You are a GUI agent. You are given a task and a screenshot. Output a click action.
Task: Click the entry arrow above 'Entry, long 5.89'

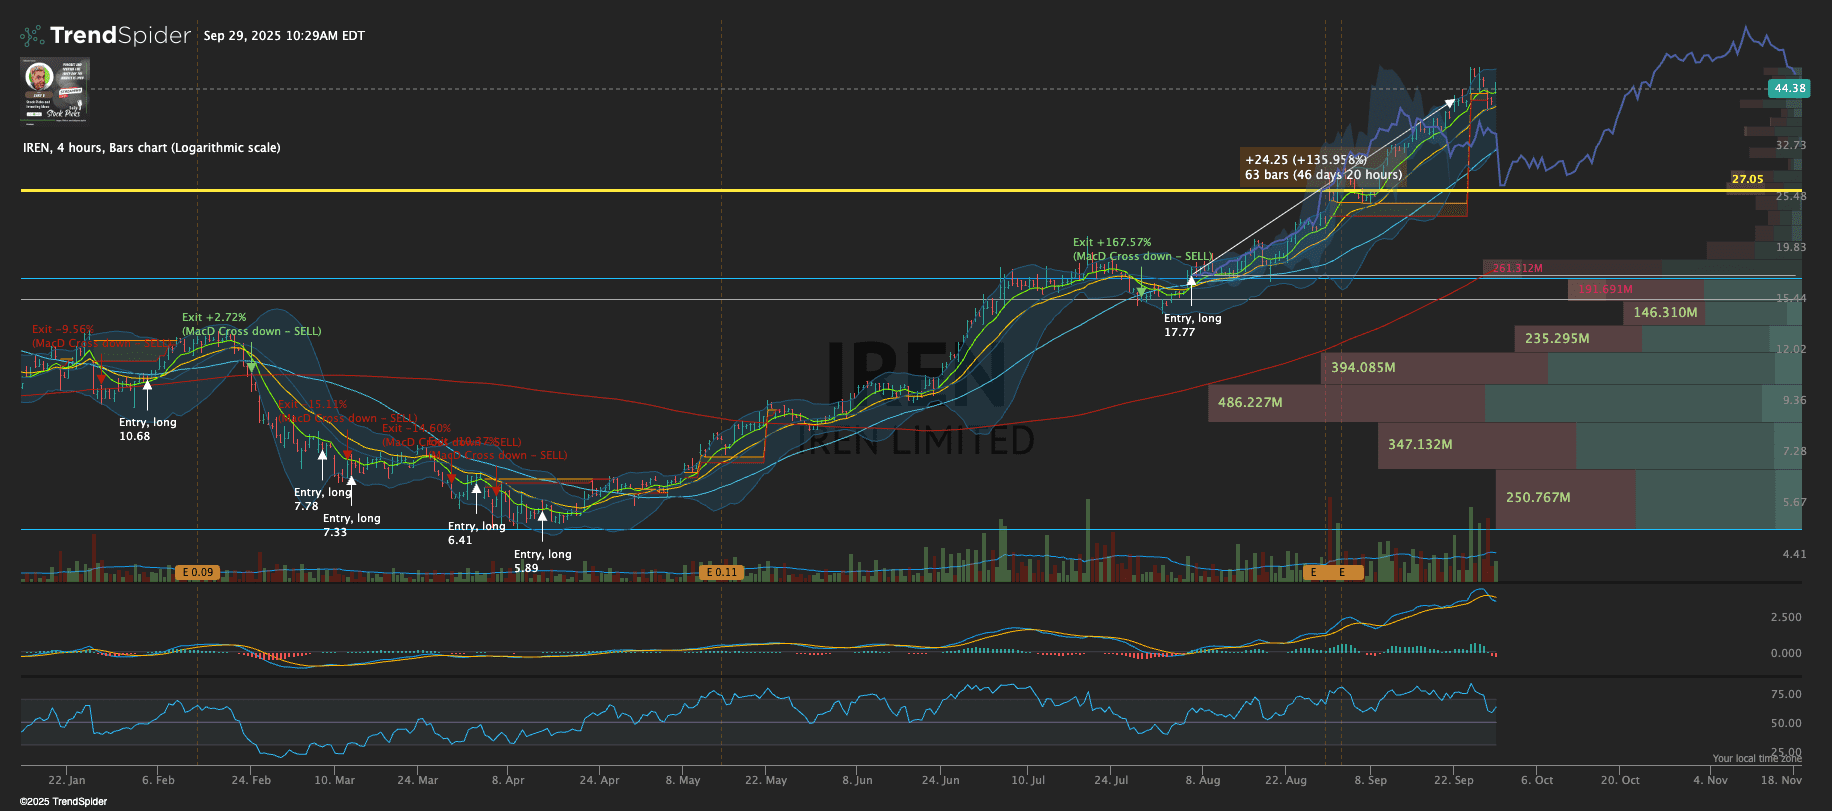pyautogui.click(x=542, y=516)
